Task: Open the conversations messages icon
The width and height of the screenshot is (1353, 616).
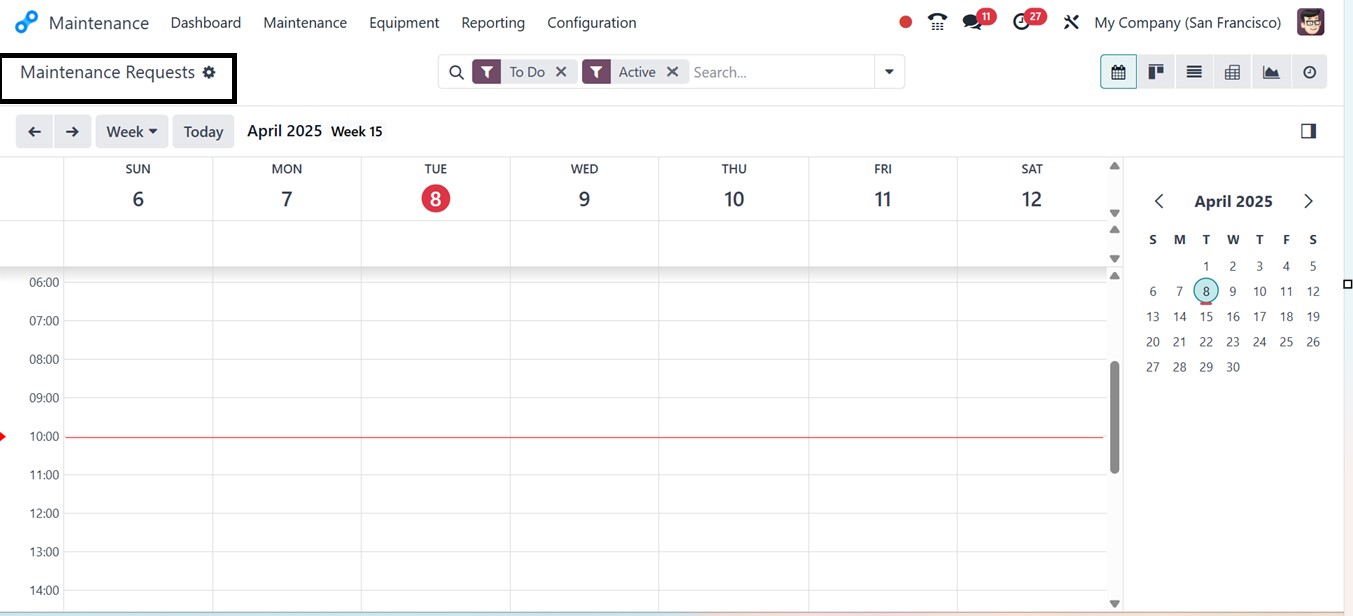Action: click(x=972, y=22)
